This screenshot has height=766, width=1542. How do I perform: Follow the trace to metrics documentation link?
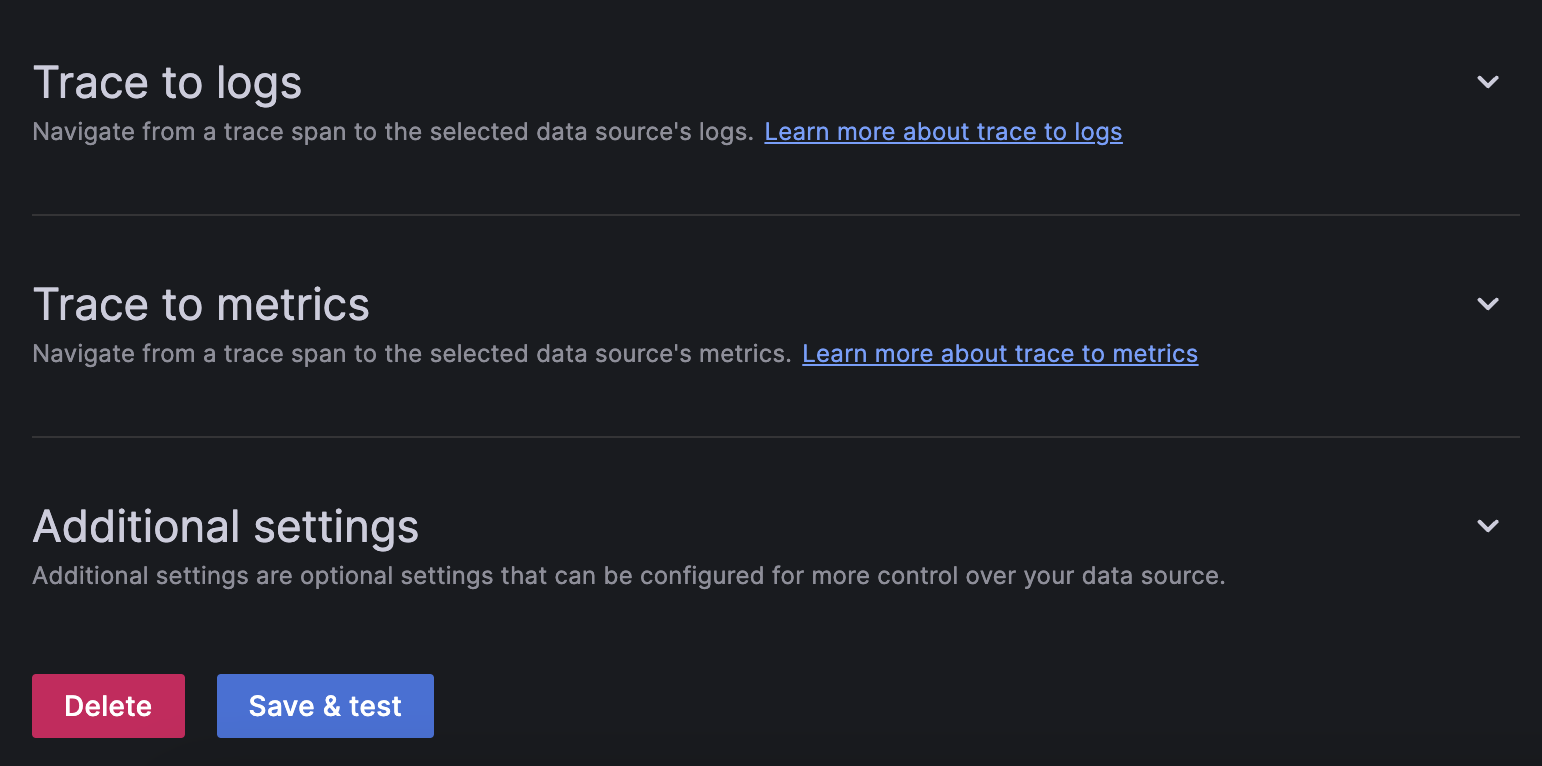pyautogui.click(x=1000, y=354)
